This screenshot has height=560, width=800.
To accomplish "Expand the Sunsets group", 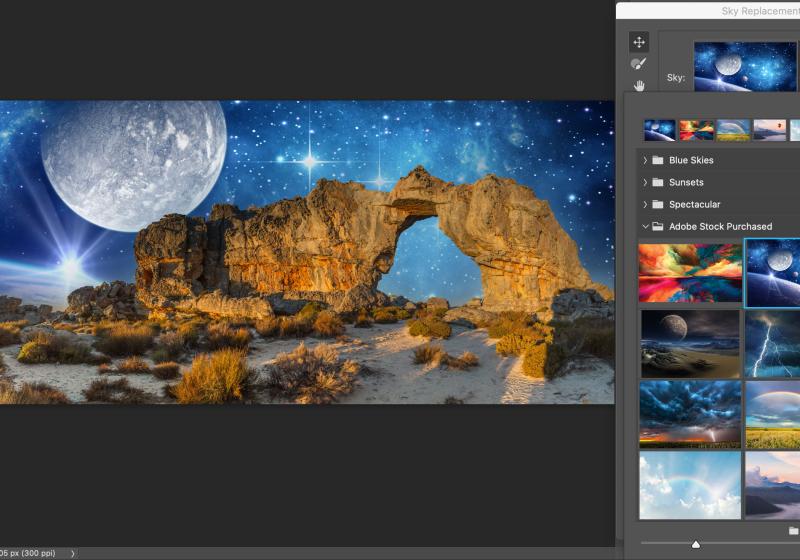I will point(645,182).
